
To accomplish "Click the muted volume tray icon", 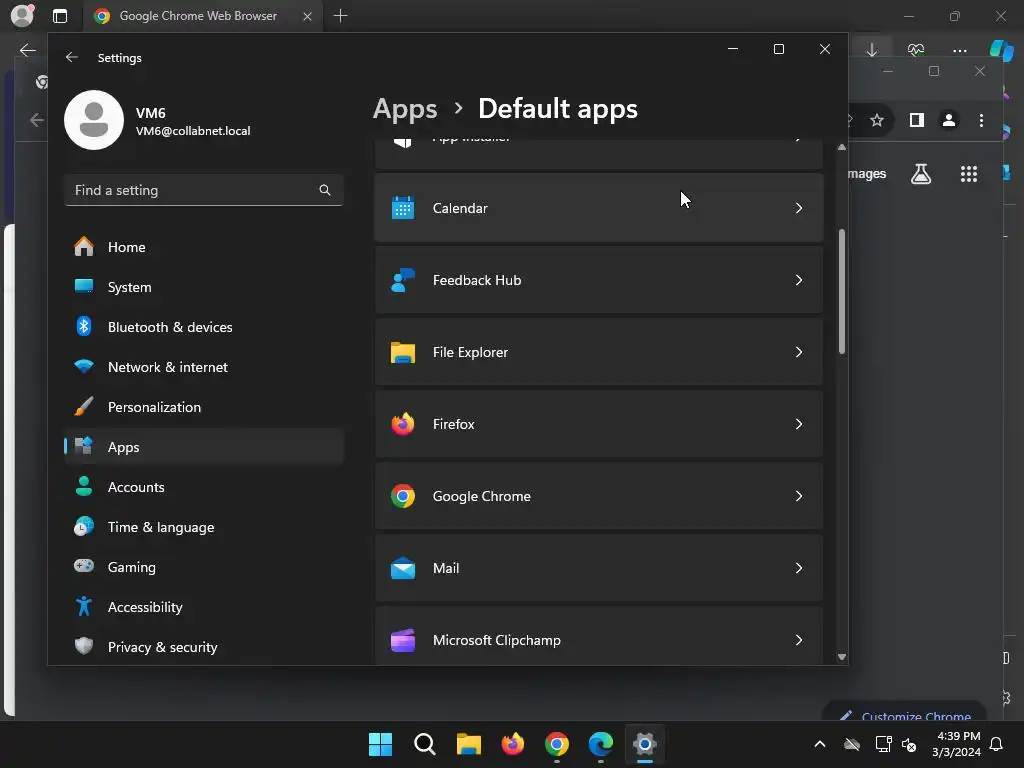I will 908,744.
